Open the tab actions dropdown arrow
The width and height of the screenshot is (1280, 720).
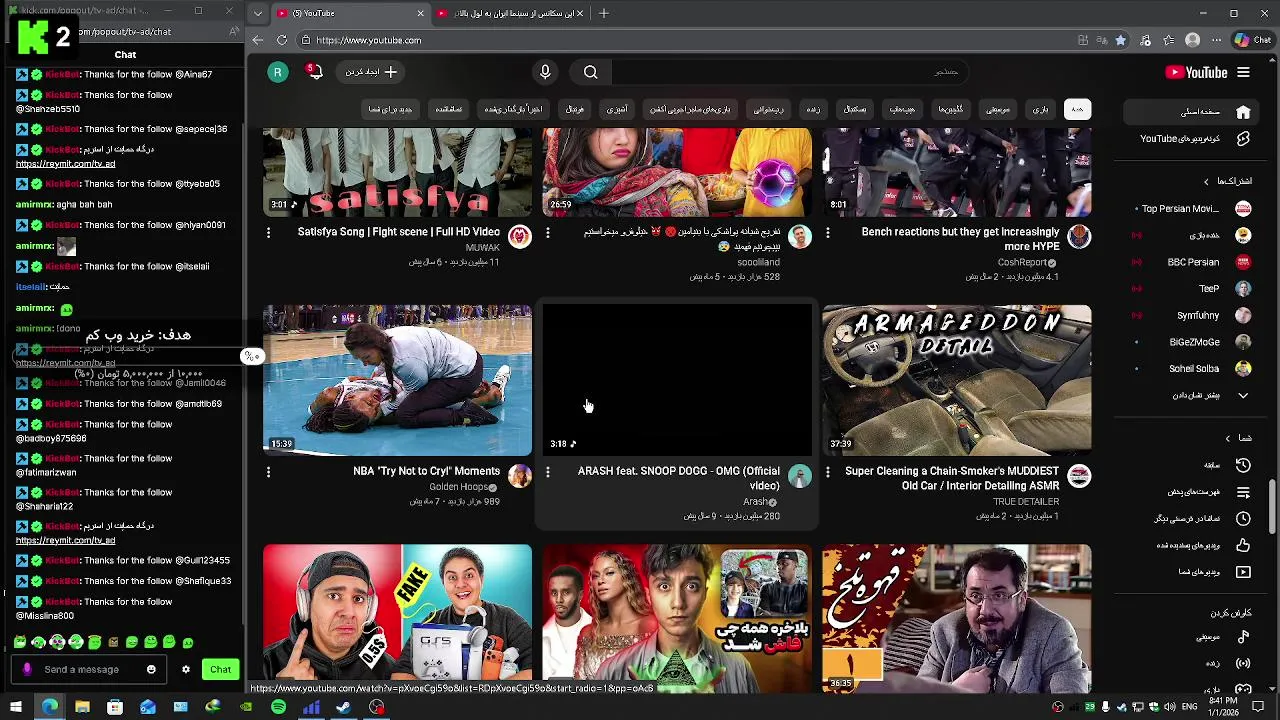[x=258, y=13]
